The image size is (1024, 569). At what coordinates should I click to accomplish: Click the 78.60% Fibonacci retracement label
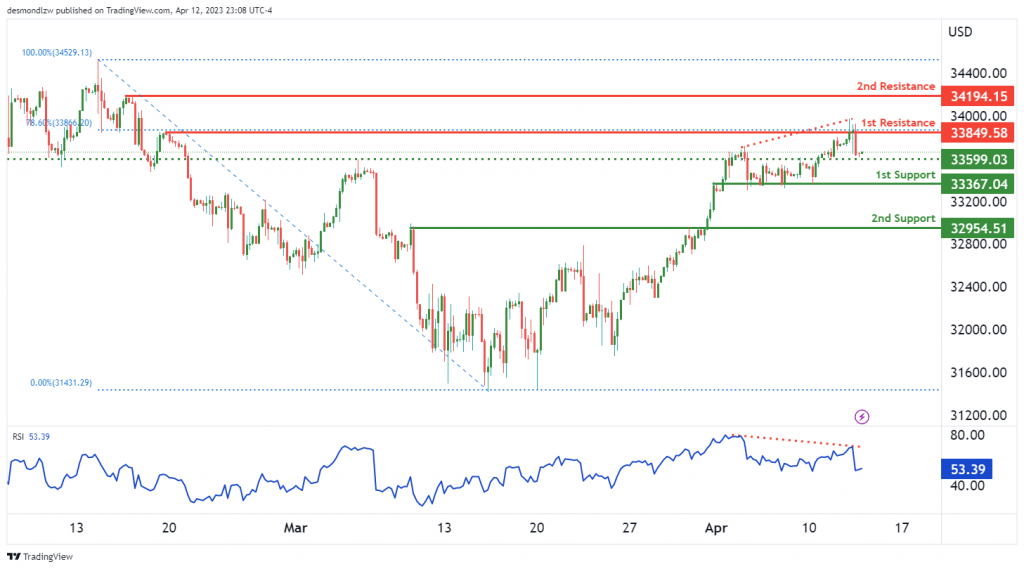pyautogui.click(x=59, y=123)
